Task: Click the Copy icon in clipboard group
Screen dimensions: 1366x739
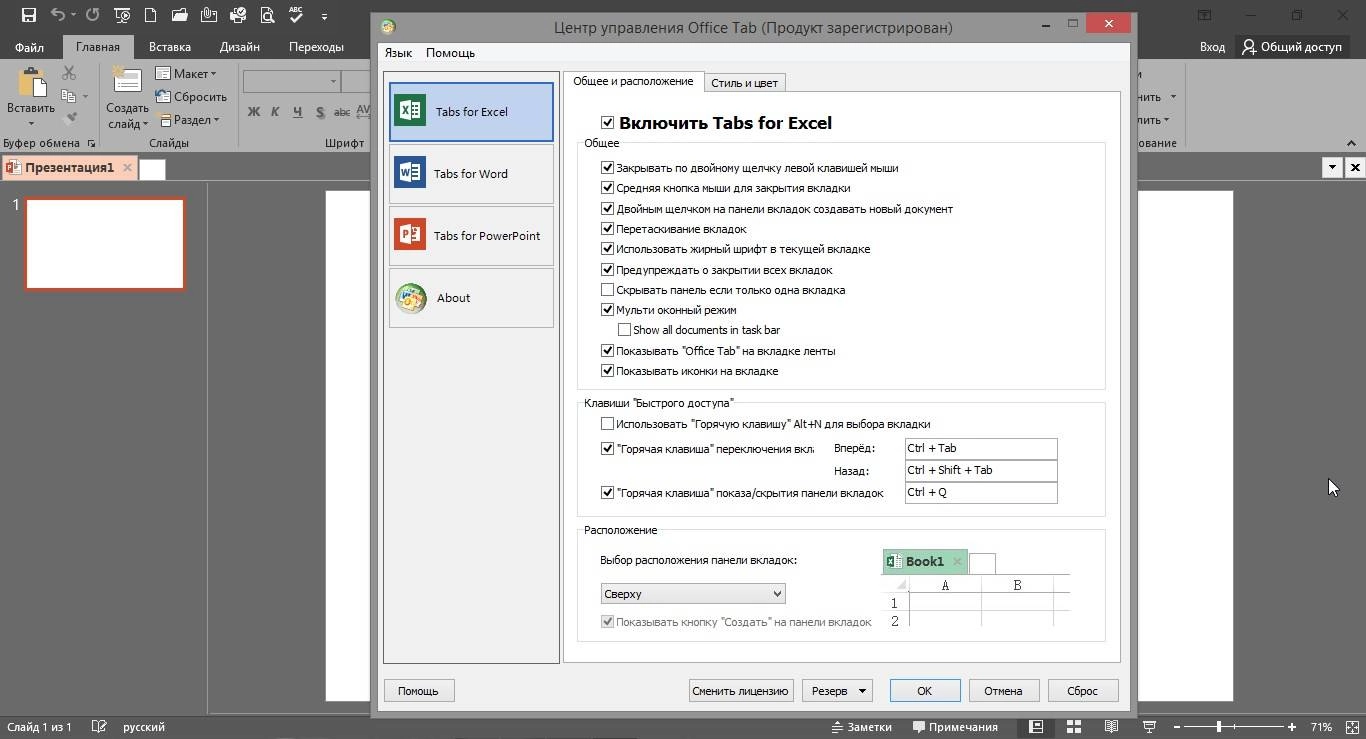Action: click(x=69, y=96)
